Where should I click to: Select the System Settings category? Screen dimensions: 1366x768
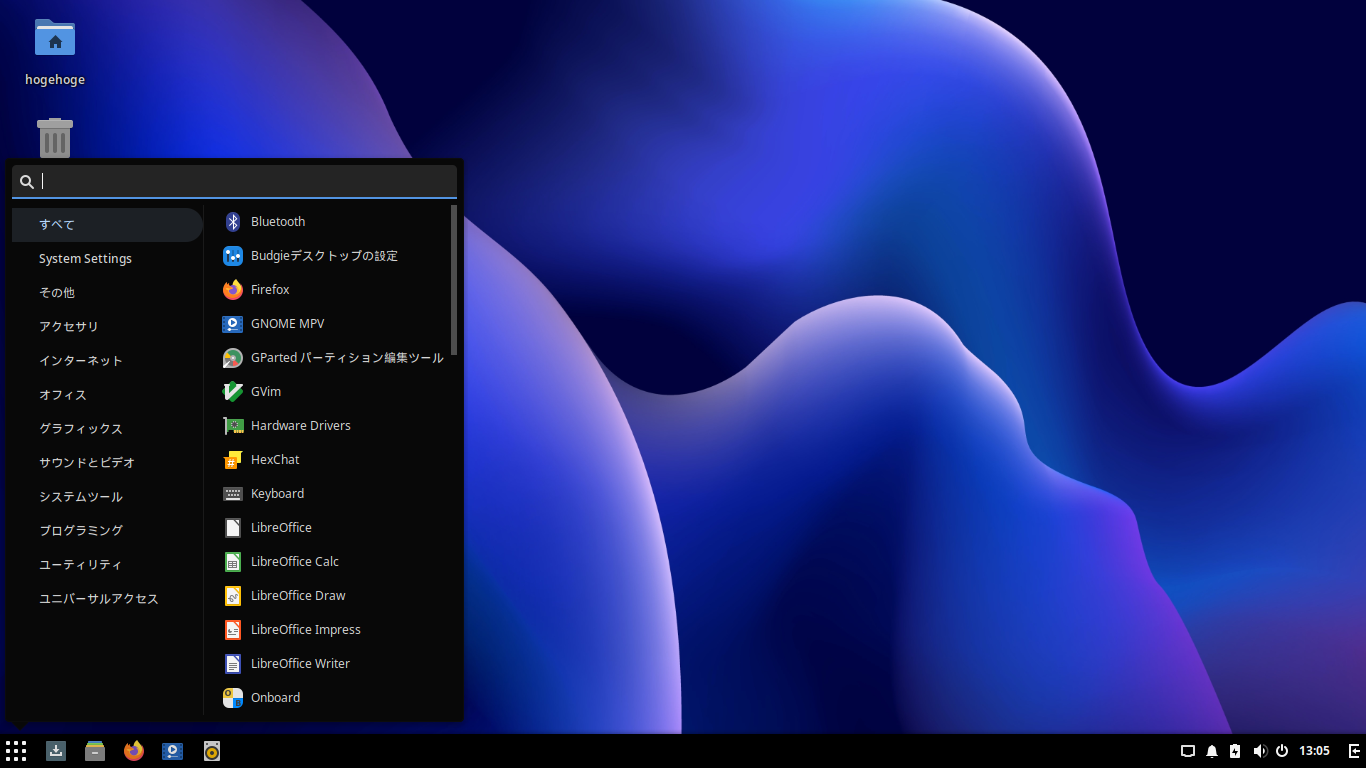(107, 259)
